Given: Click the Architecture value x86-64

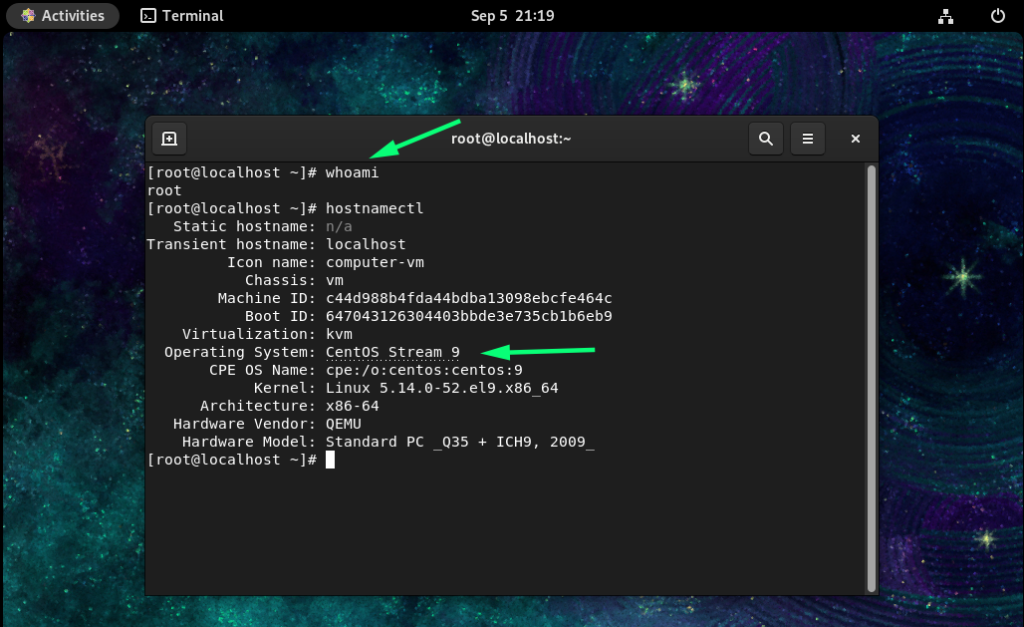Looking at the screenshot, I should click(x=352, y=406).
